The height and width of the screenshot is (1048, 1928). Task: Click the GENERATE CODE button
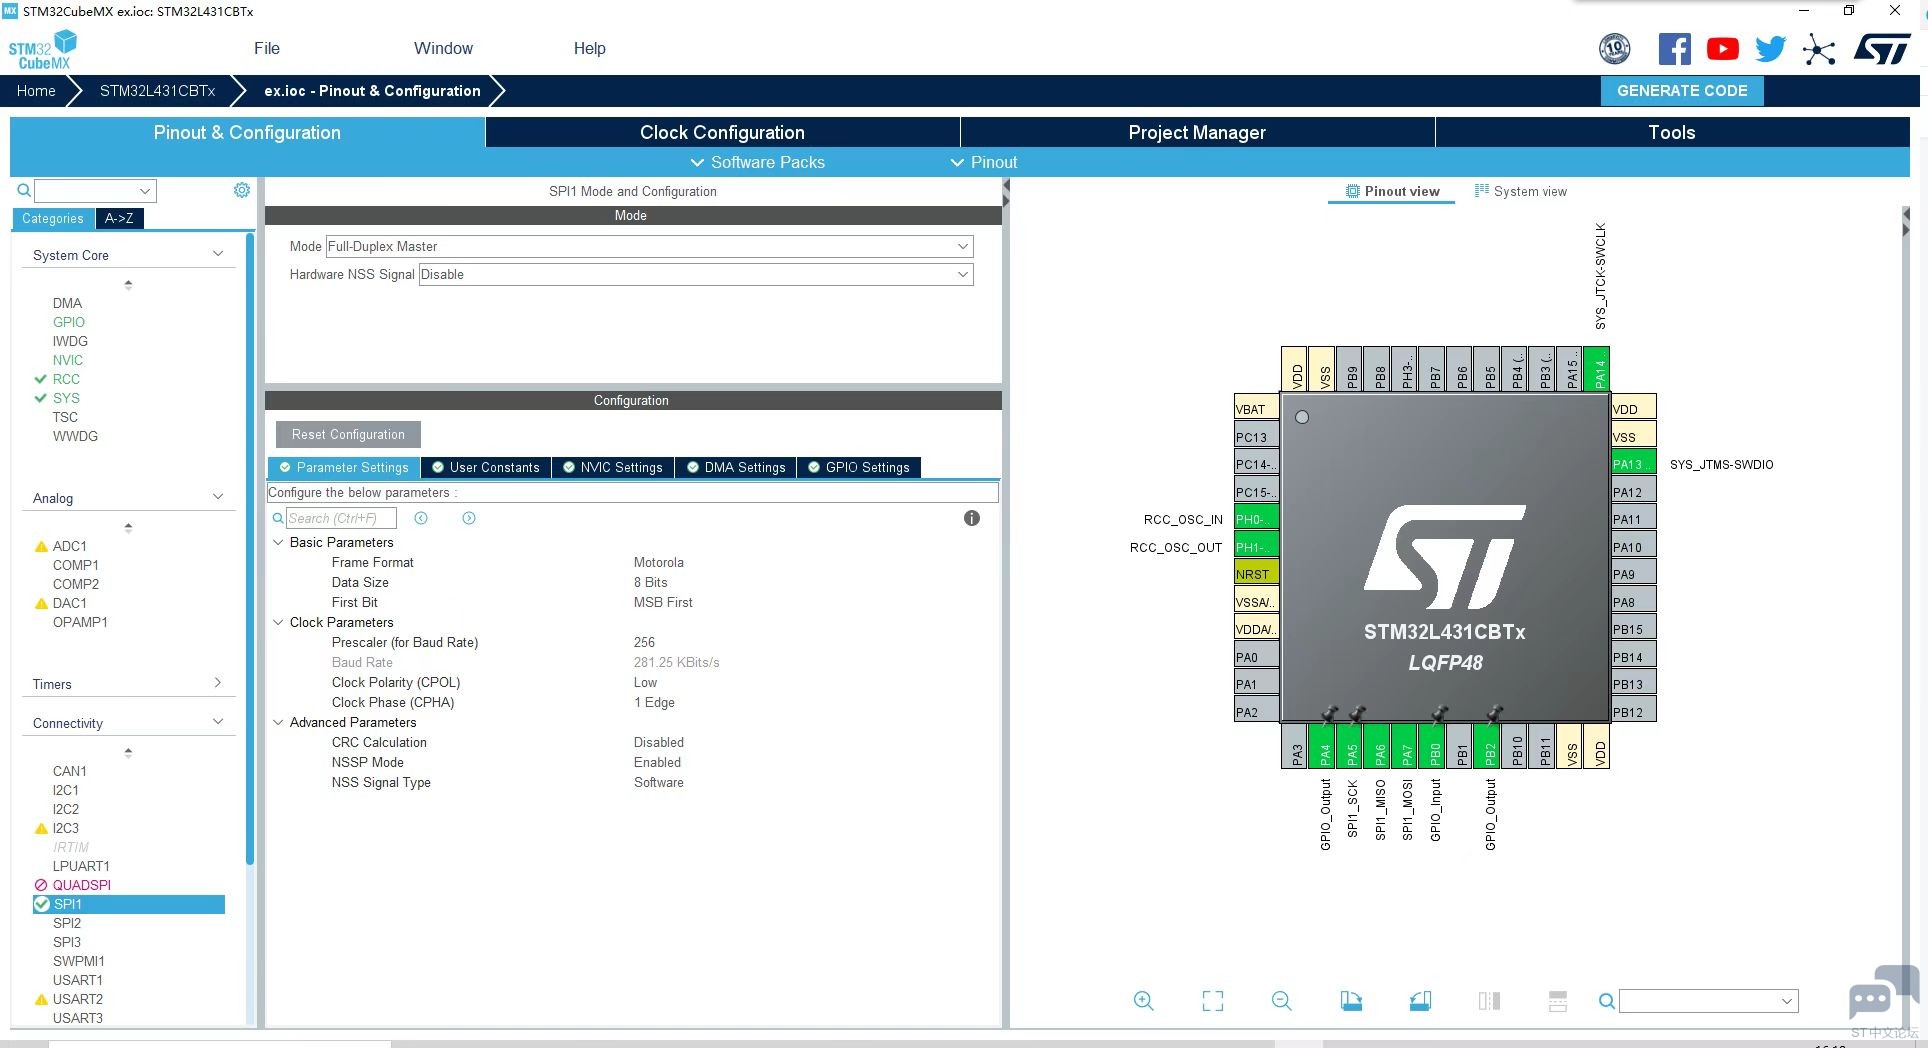[x=1682, y=90]
